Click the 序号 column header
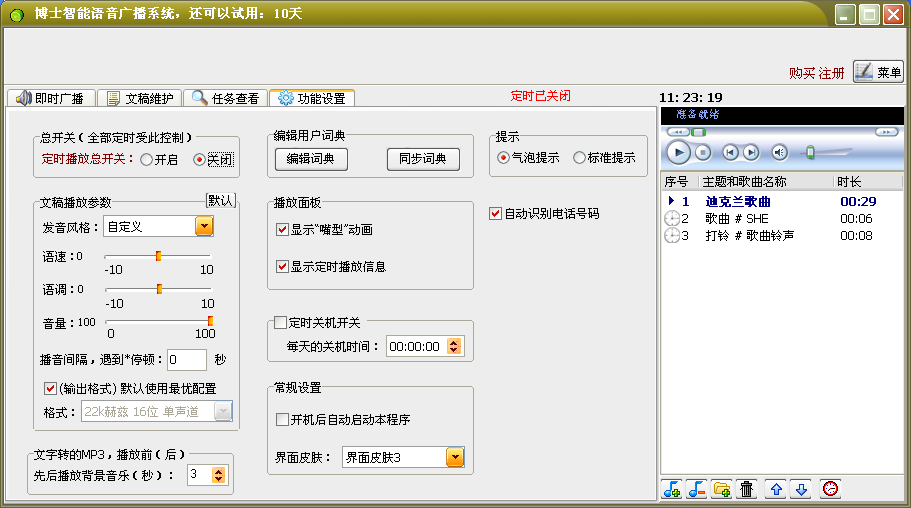This screenshot has height=508, width=911. pyautogui.click(x=680, y=182)
